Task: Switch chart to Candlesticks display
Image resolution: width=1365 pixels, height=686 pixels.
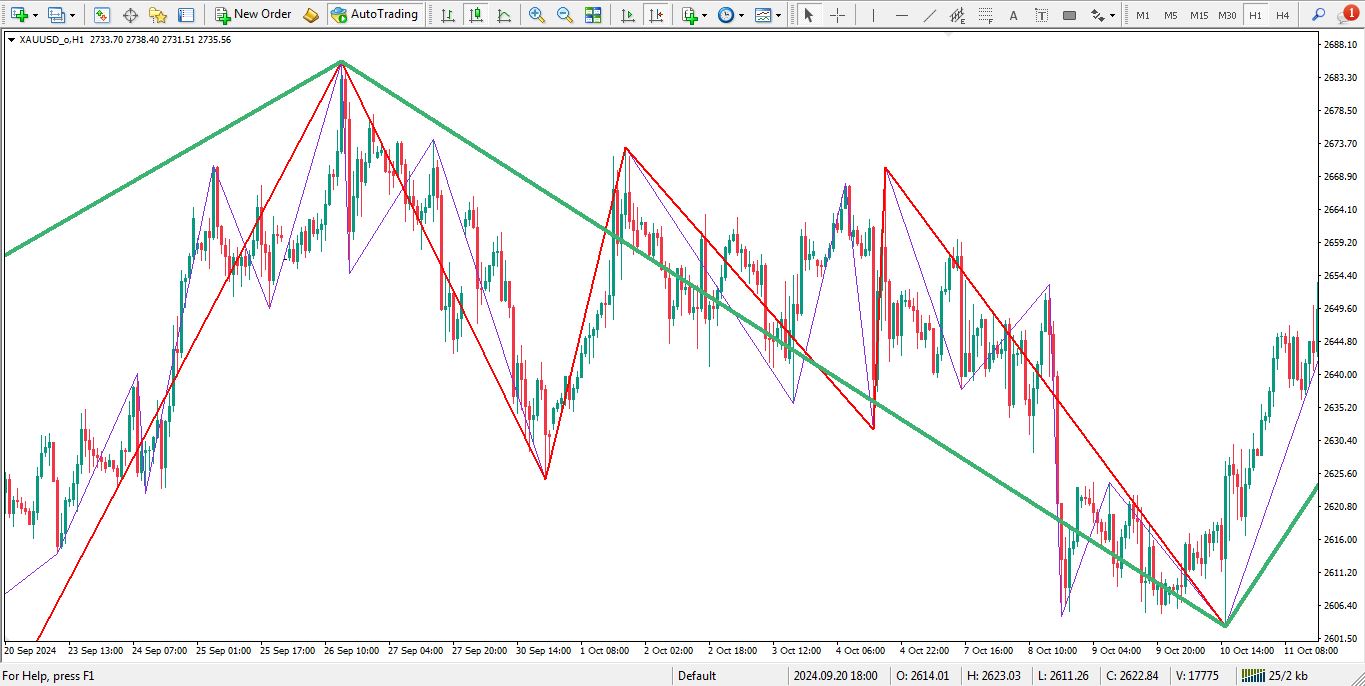Action: [475, 15]
